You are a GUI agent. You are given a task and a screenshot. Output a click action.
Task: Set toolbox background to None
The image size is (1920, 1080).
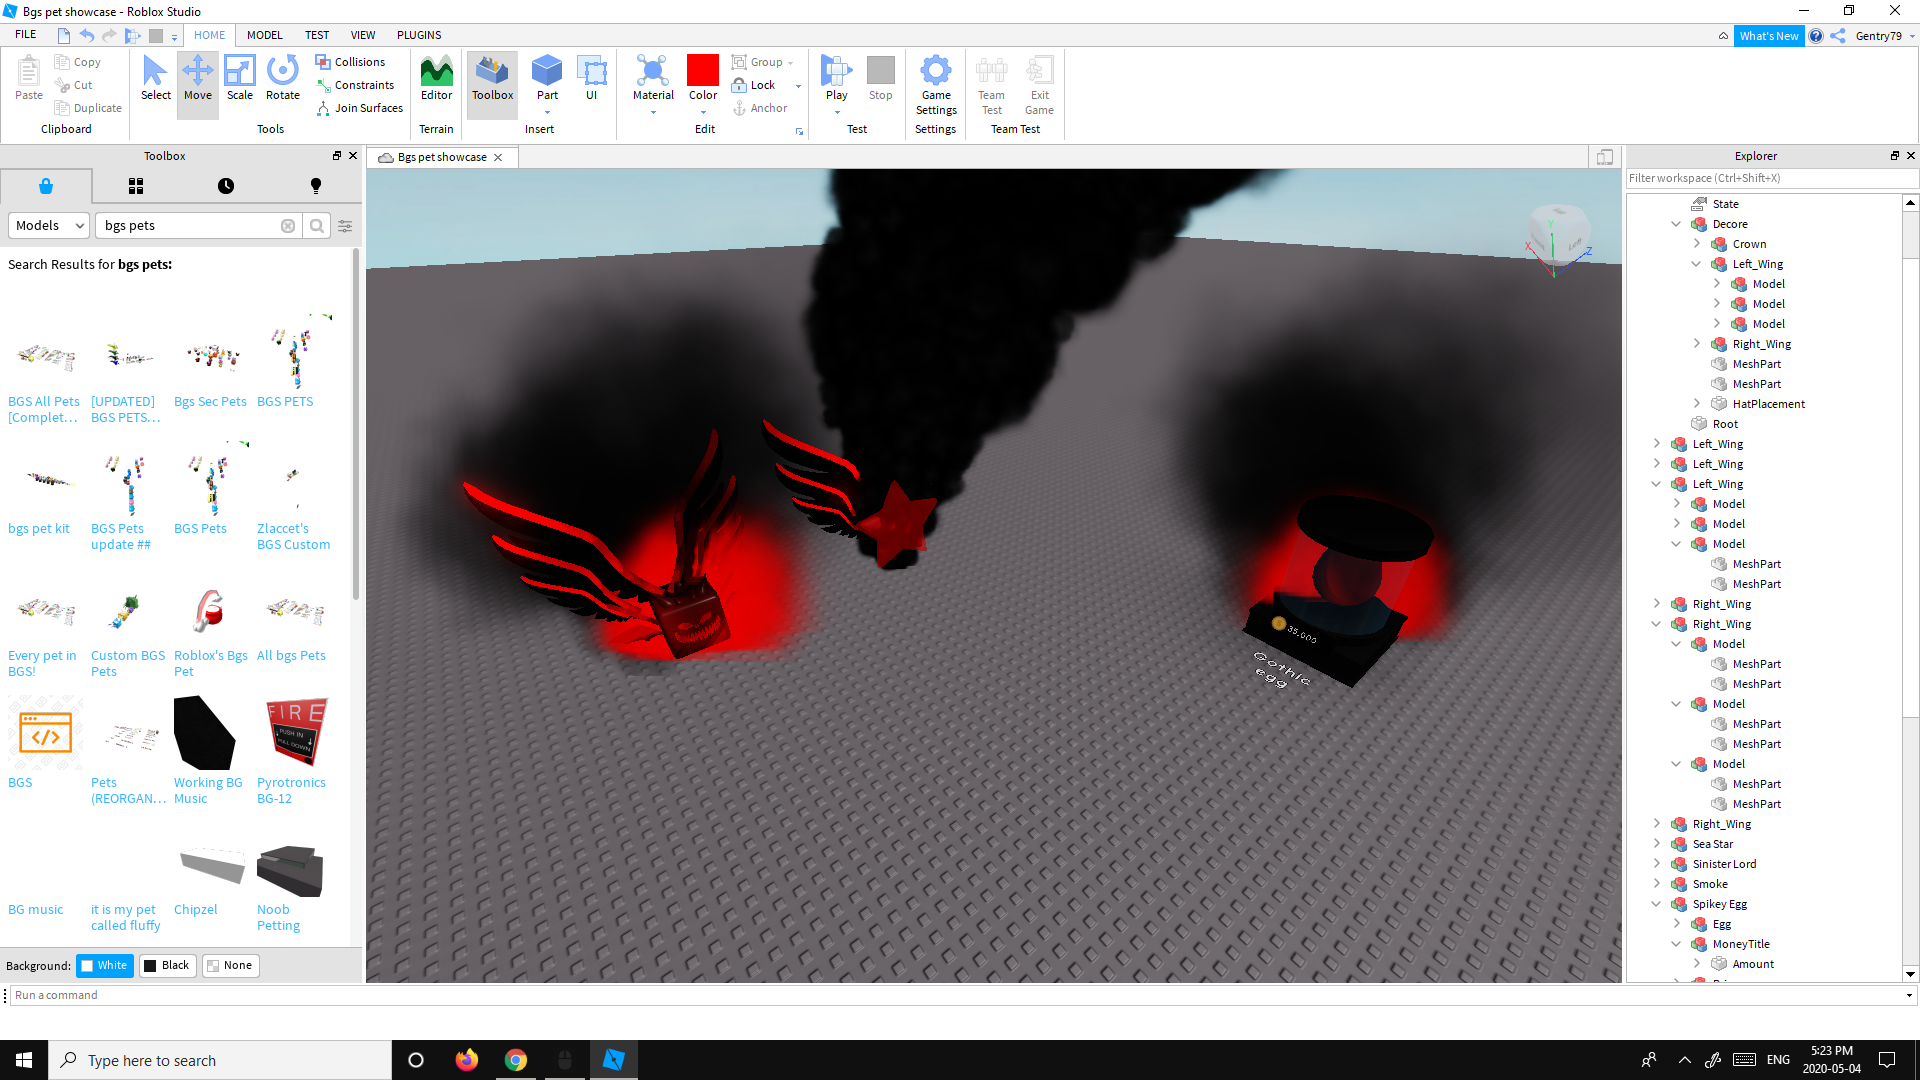(x=230, y=965)
